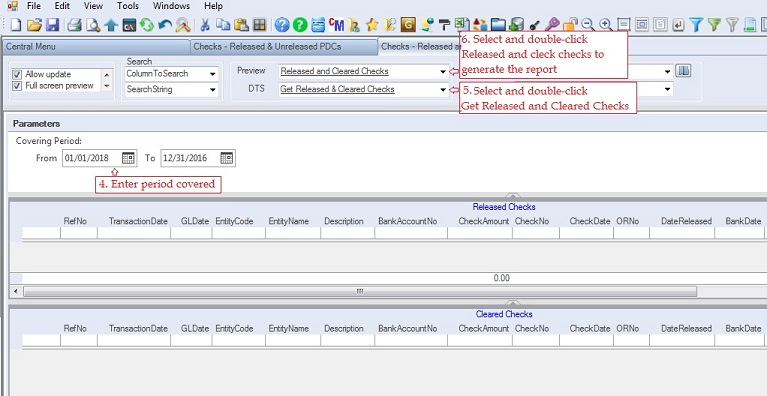Click scroll left arrow of Released Checks grid
767x396 pixels.
(x=16, y=291)
